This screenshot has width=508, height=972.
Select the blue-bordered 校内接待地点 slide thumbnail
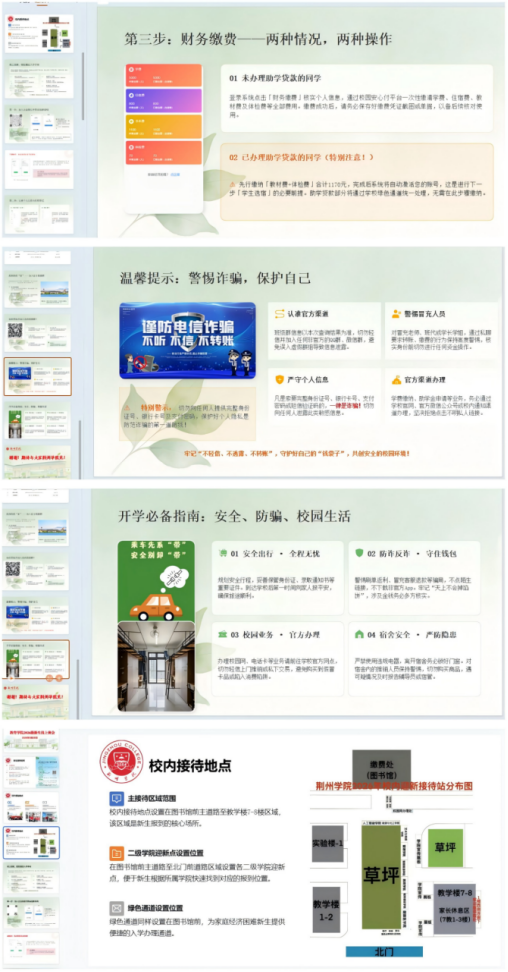pos(31,842)
